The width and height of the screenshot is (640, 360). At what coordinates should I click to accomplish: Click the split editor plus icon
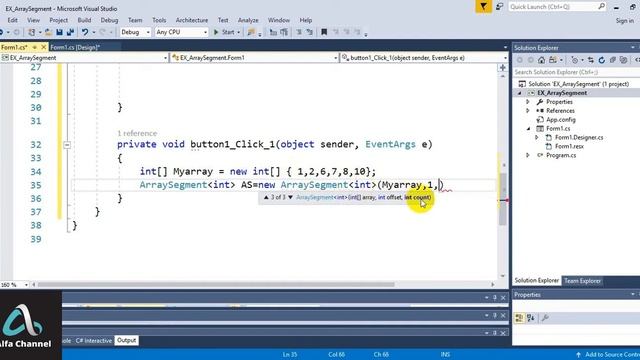coord(503,68)
